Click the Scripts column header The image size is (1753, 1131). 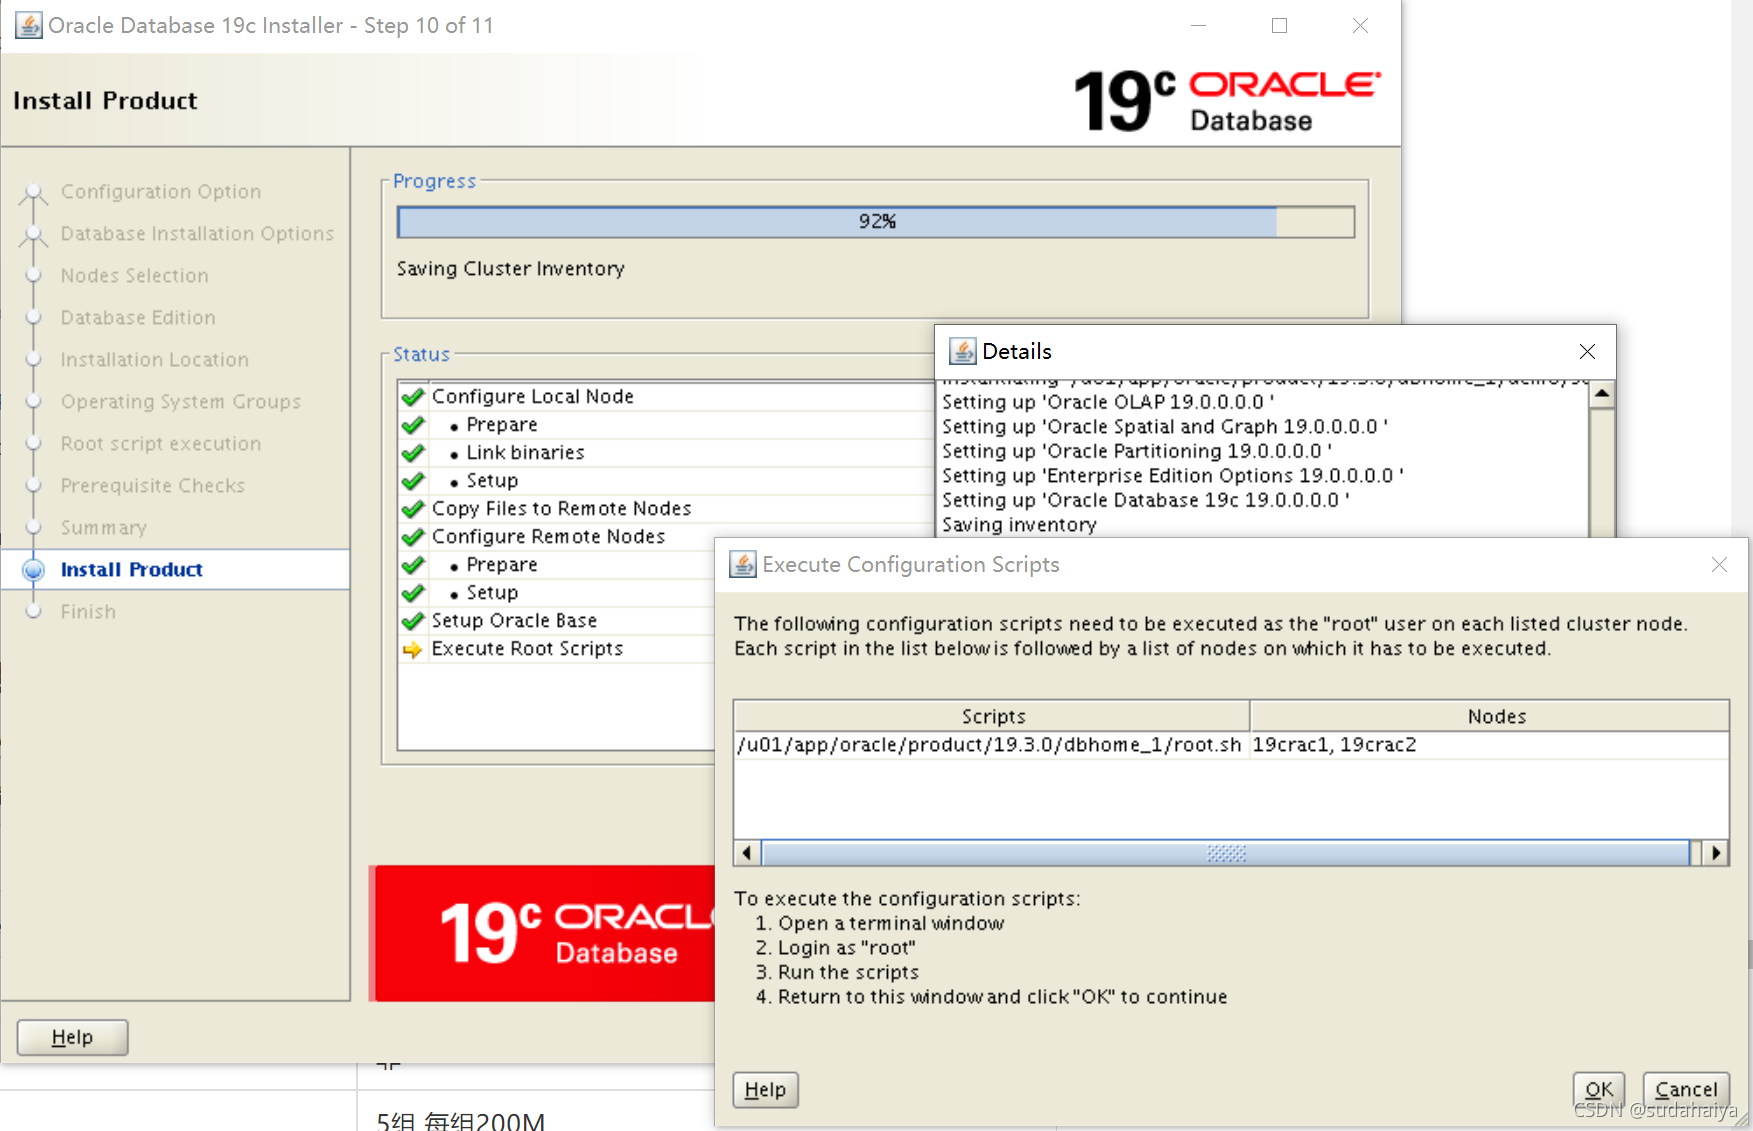993,716
